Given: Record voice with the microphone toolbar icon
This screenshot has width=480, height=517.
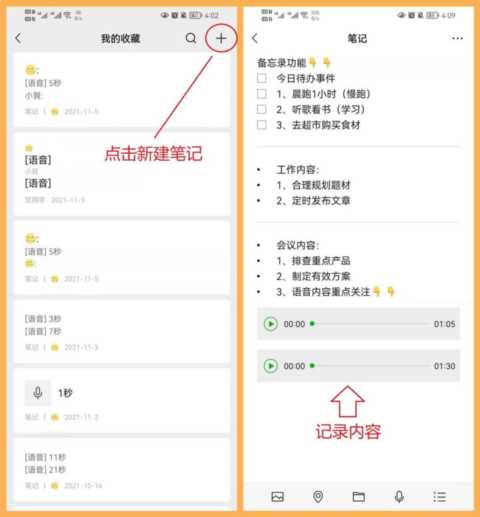Looking at the screenshot, I should 399,497.
